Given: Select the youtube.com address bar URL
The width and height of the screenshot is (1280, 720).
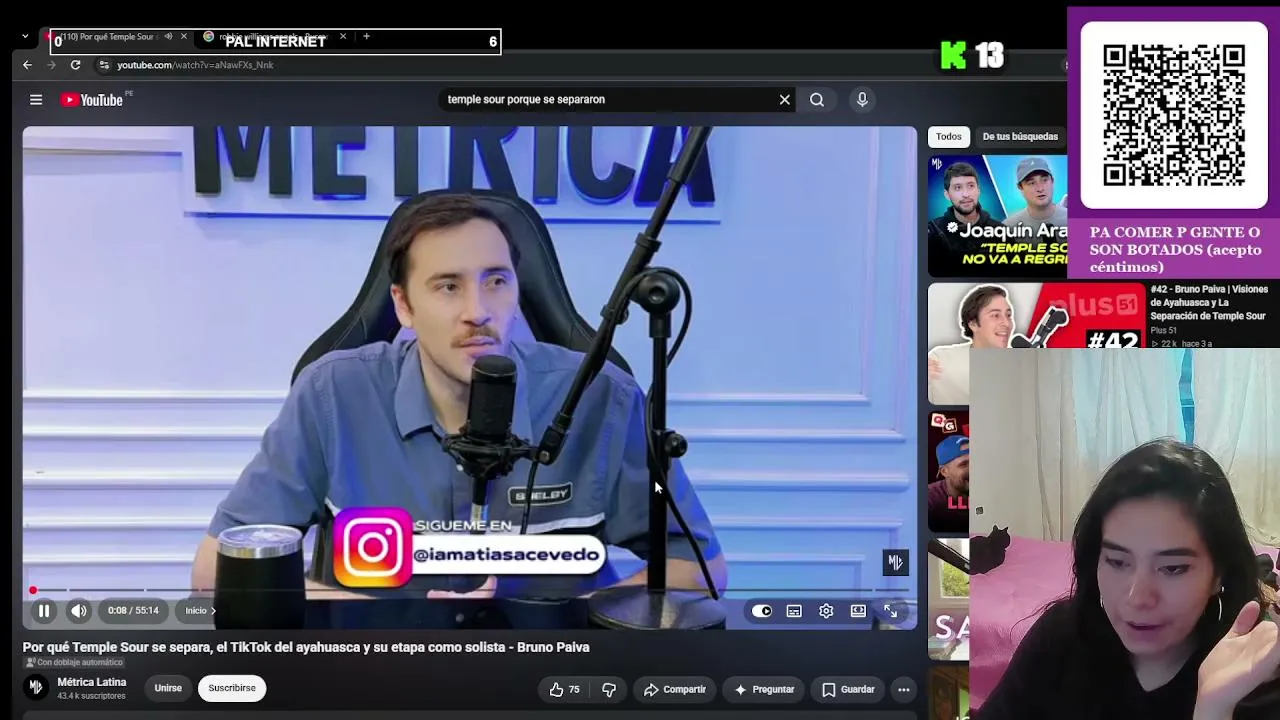Looking at the screenshot, I should [x=195, y=65].
